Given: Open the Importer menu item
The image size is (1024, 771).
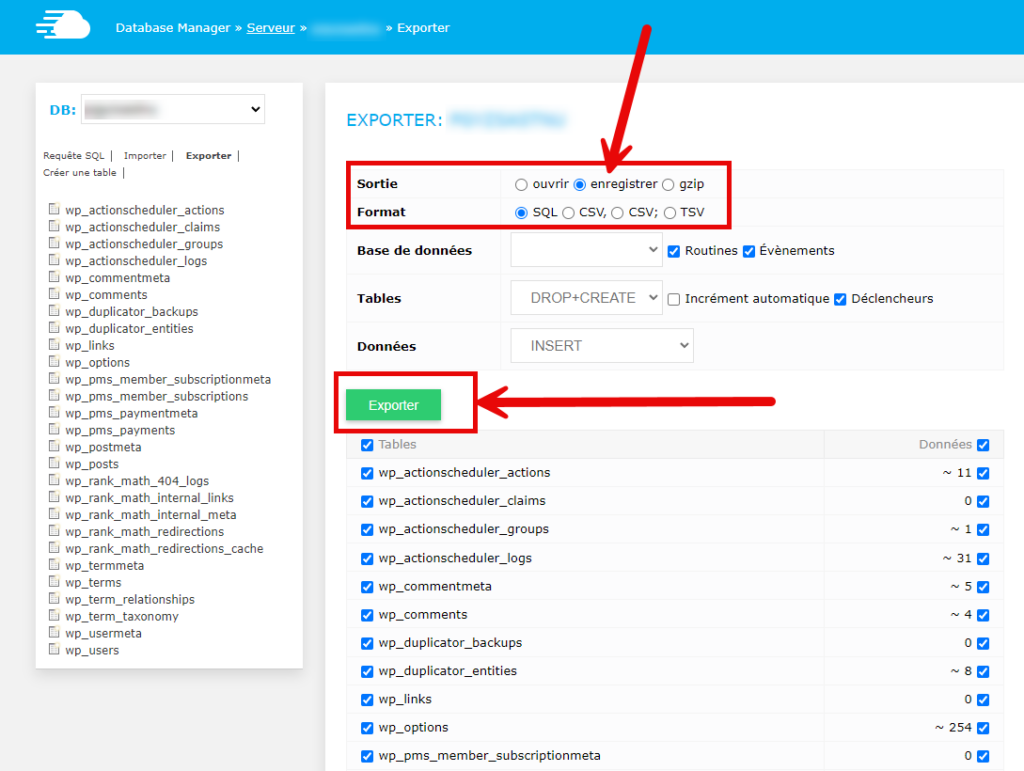Looking at the screenshot, I should click(x=145, y=155).
